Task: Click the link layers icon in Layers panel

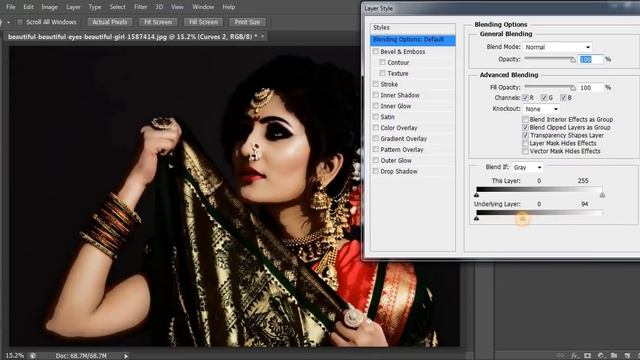Action: coord(560,356)
